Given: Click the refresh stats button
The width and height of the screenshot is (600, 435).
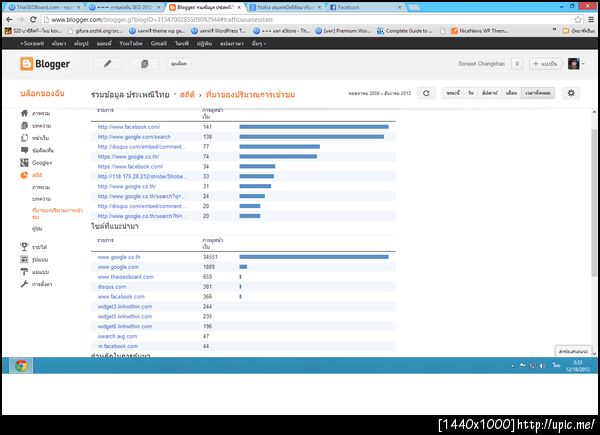Looking at the screenshot, I should (x=426, y=93).
